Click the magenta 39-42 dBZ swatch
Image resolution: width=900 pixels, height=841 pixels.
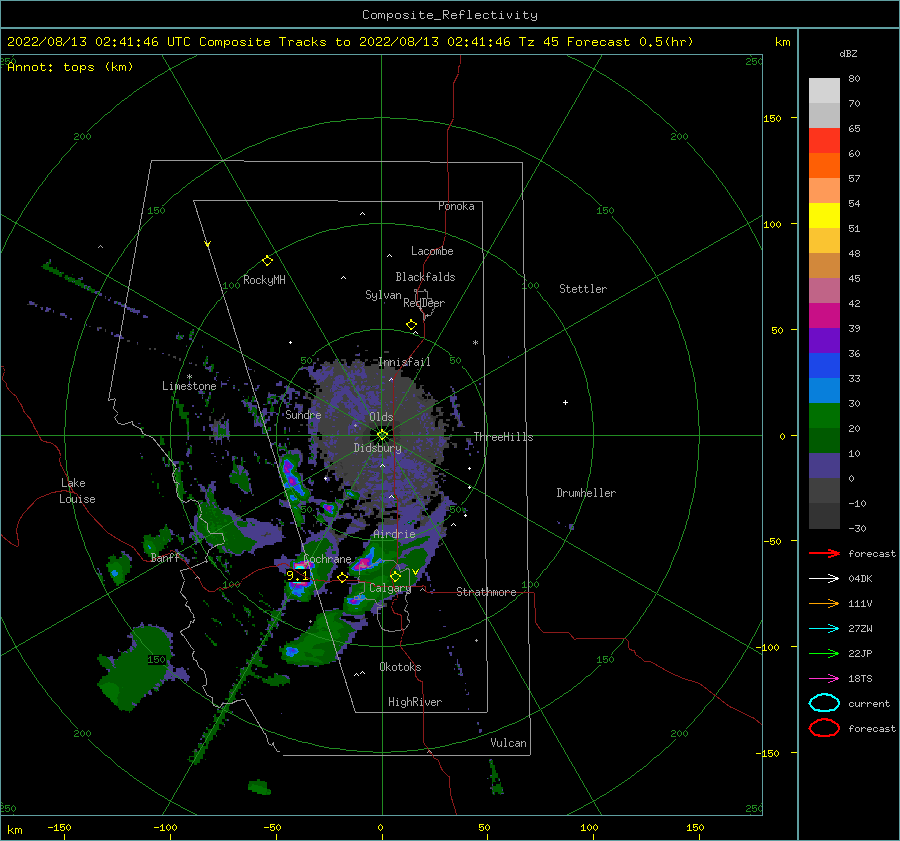click(824, 316)
